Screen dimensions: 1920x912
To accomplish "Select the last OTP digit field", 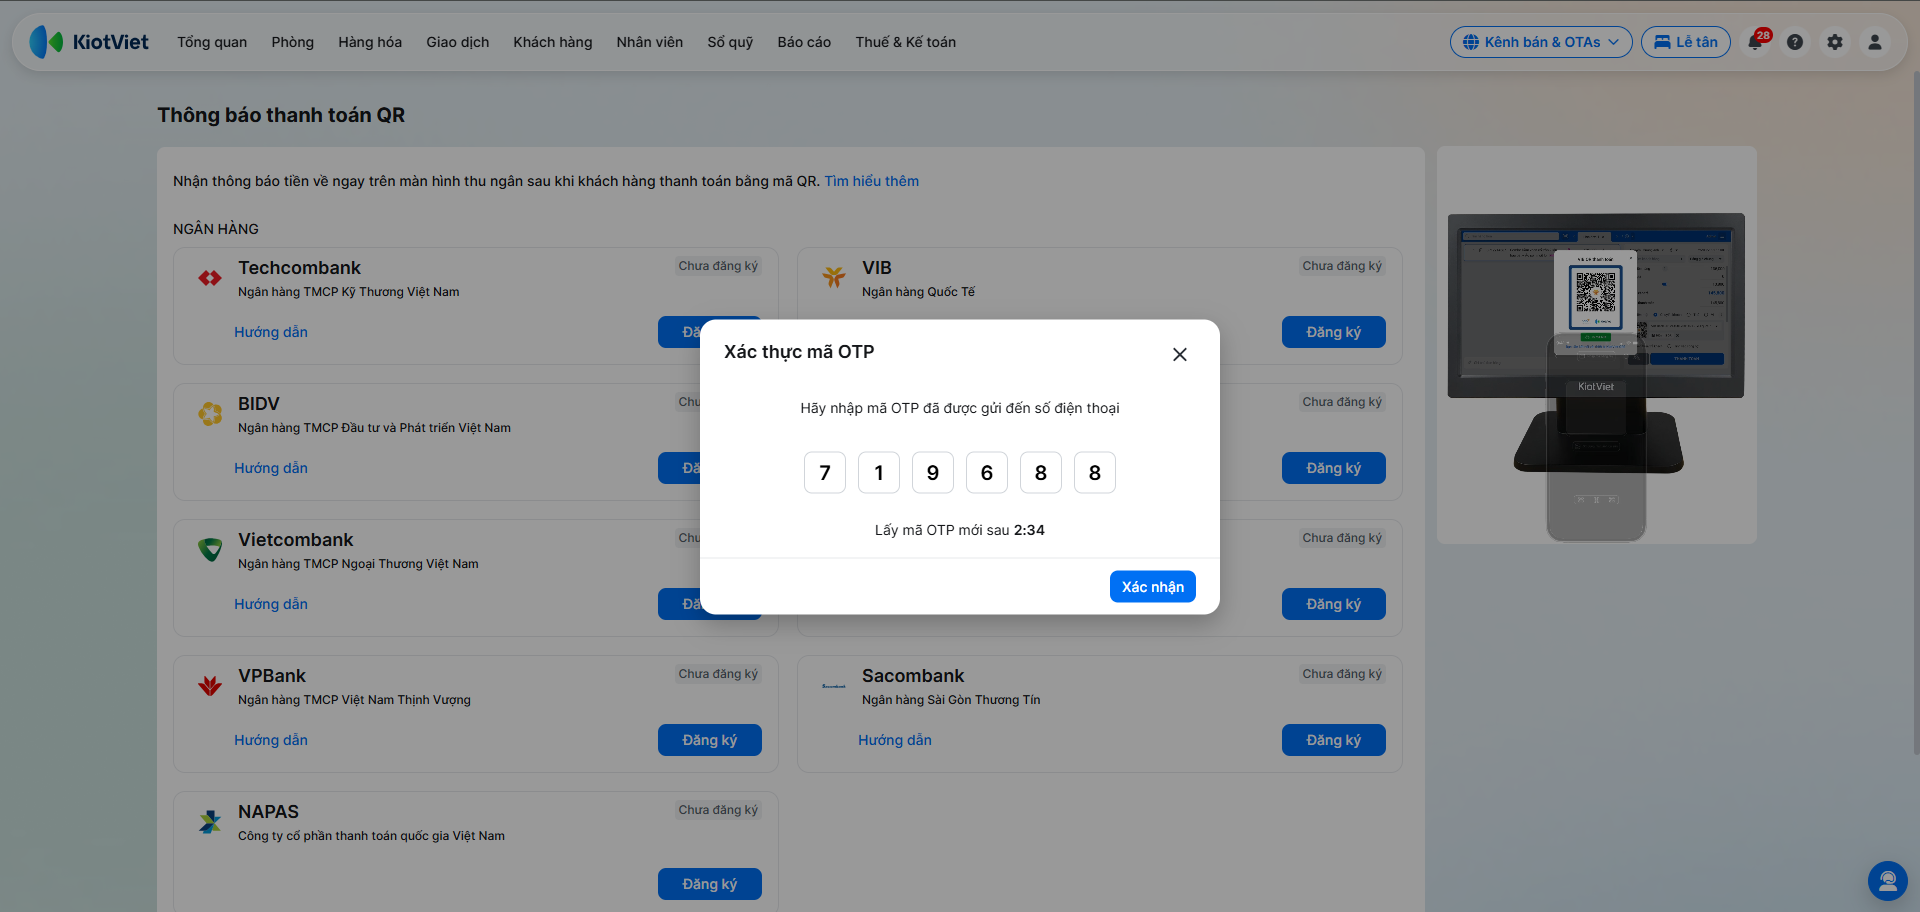I will [1095, 473].
